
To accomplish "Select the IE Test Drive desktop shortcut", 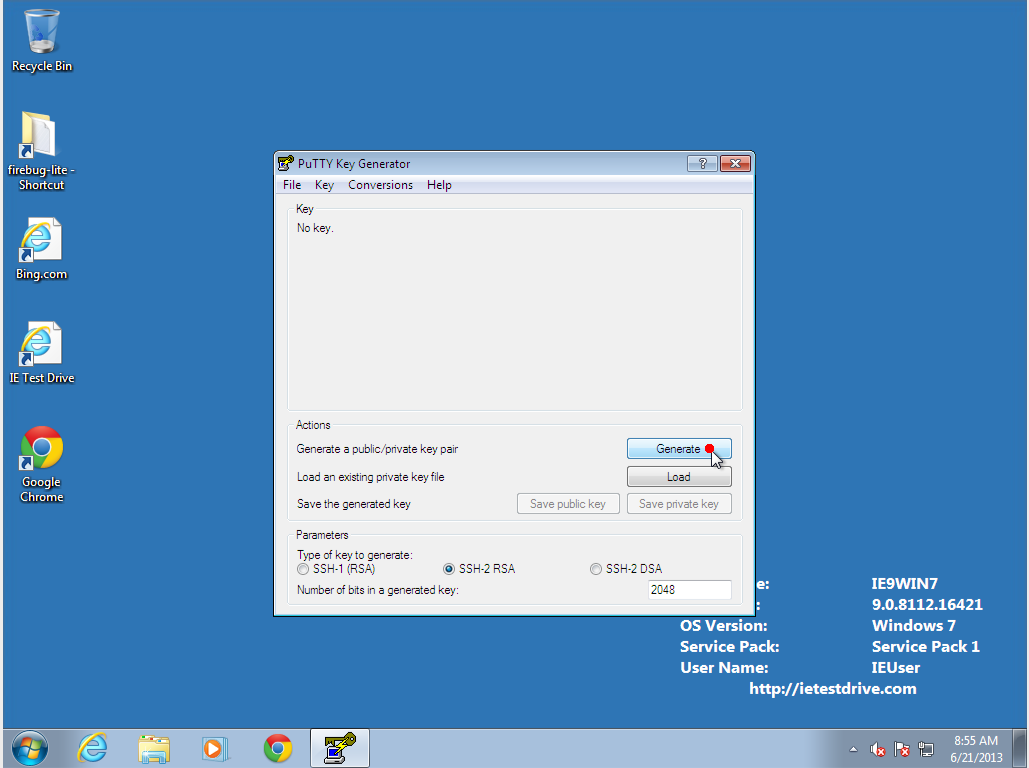I will 41,353.
